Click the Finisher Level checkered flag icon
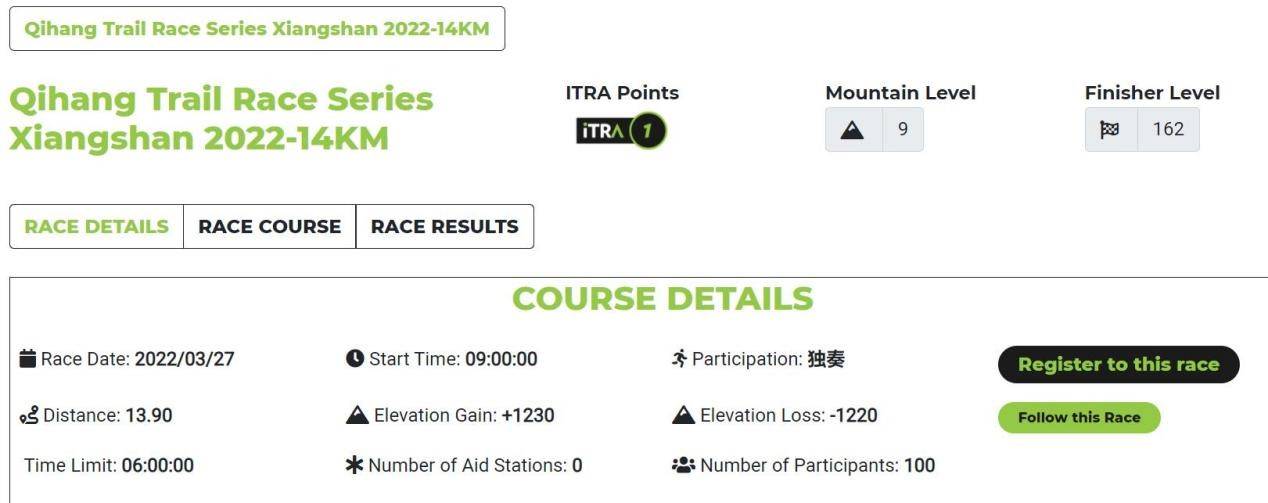Image resolution: width=1268 pixels, height=503 pixels. 1110,130
